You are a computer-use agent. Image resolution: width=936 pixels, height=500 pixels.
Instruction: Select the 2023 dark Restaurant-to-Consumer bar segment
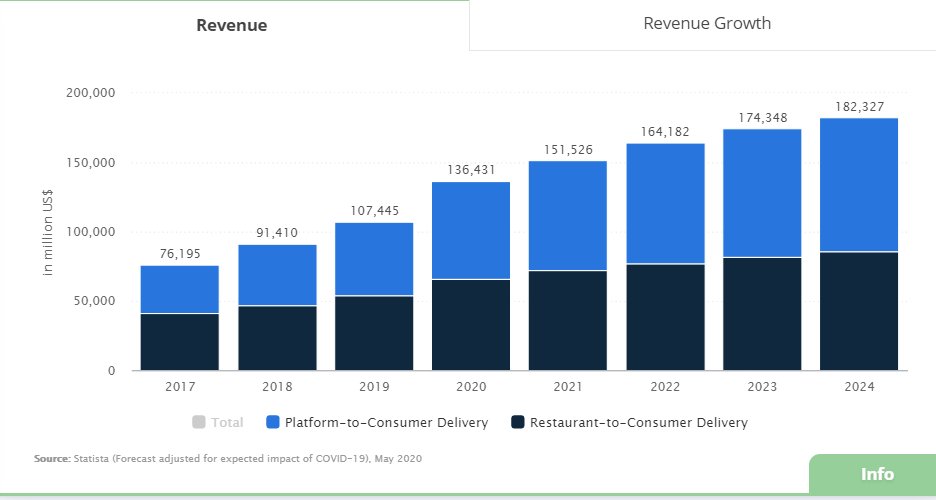point(762,314)
